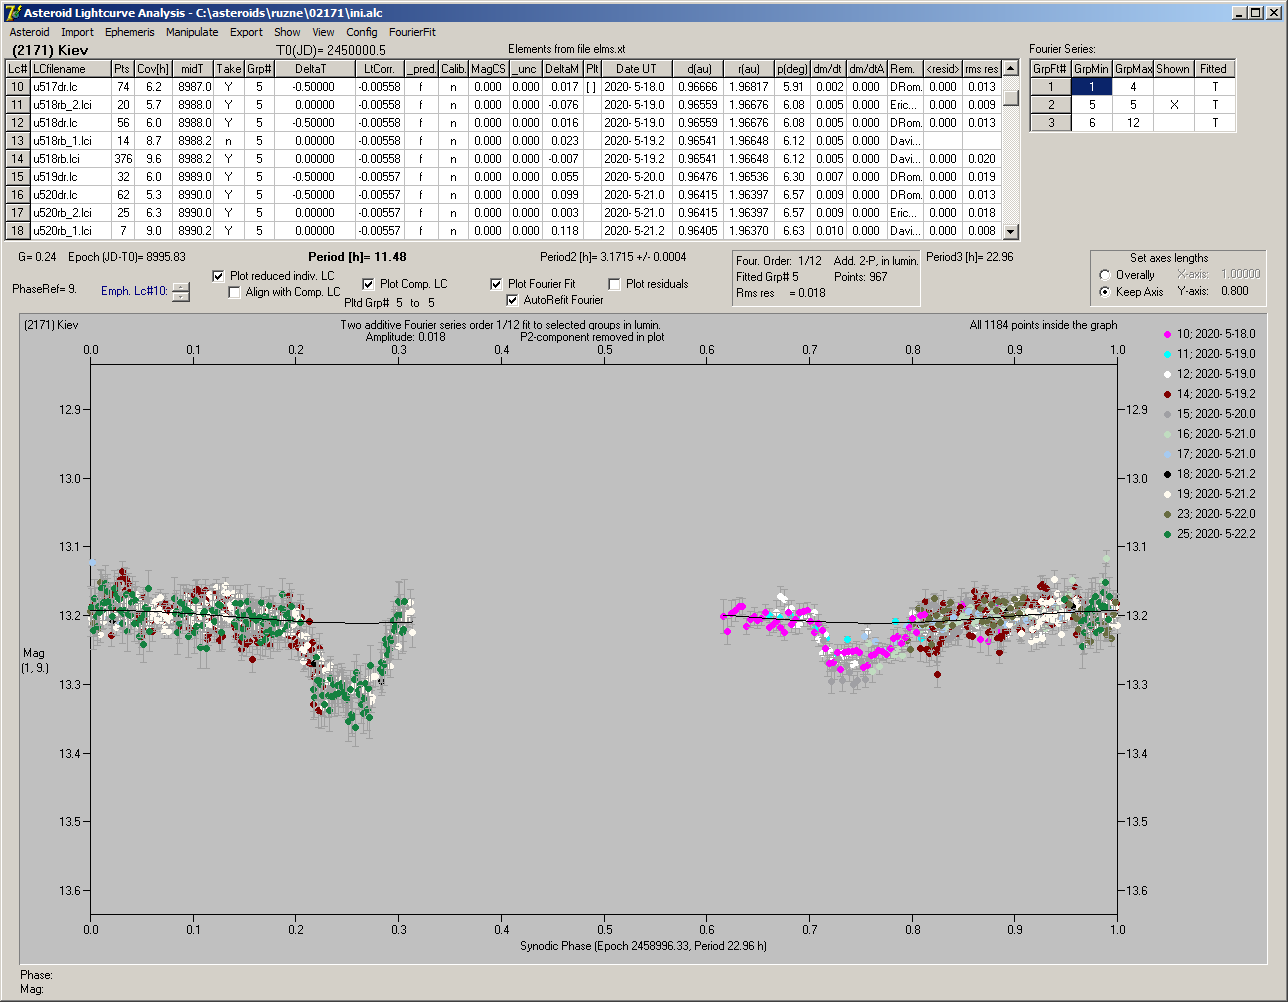Click the dark red legend marker for 14; 2020-5-19.2
Image resolution: width=1288 pixels, height=1002 pixels.
point(1168,394)
